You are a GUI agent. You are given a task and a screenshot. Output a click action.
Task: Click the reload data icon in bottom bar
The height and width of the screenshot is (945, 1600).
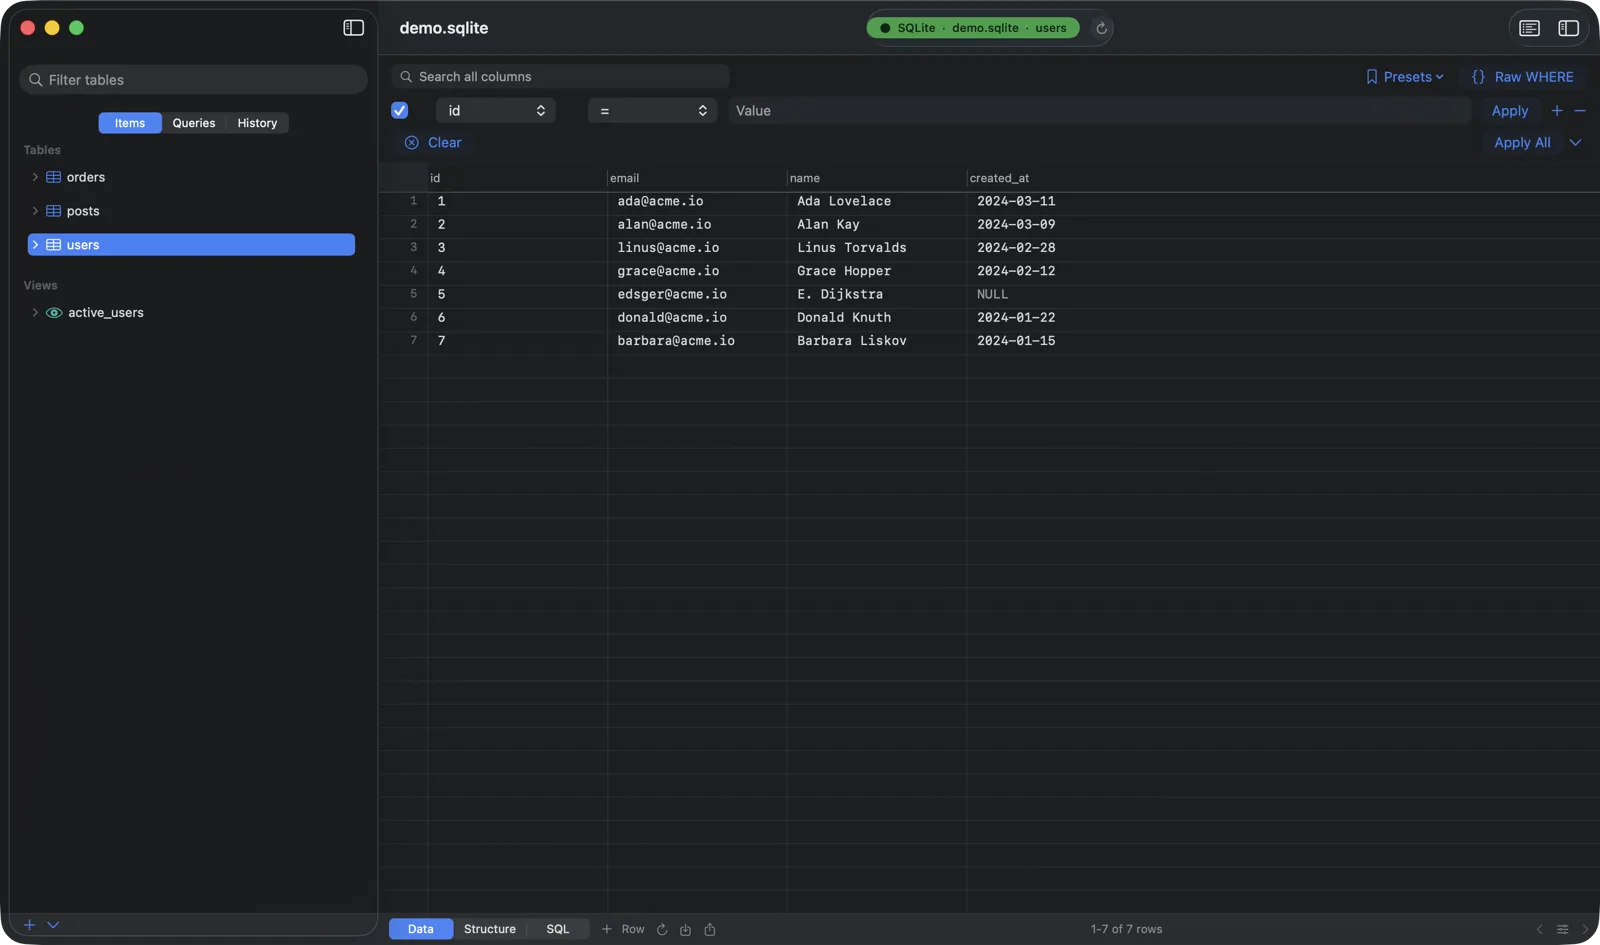coord(661,929)
